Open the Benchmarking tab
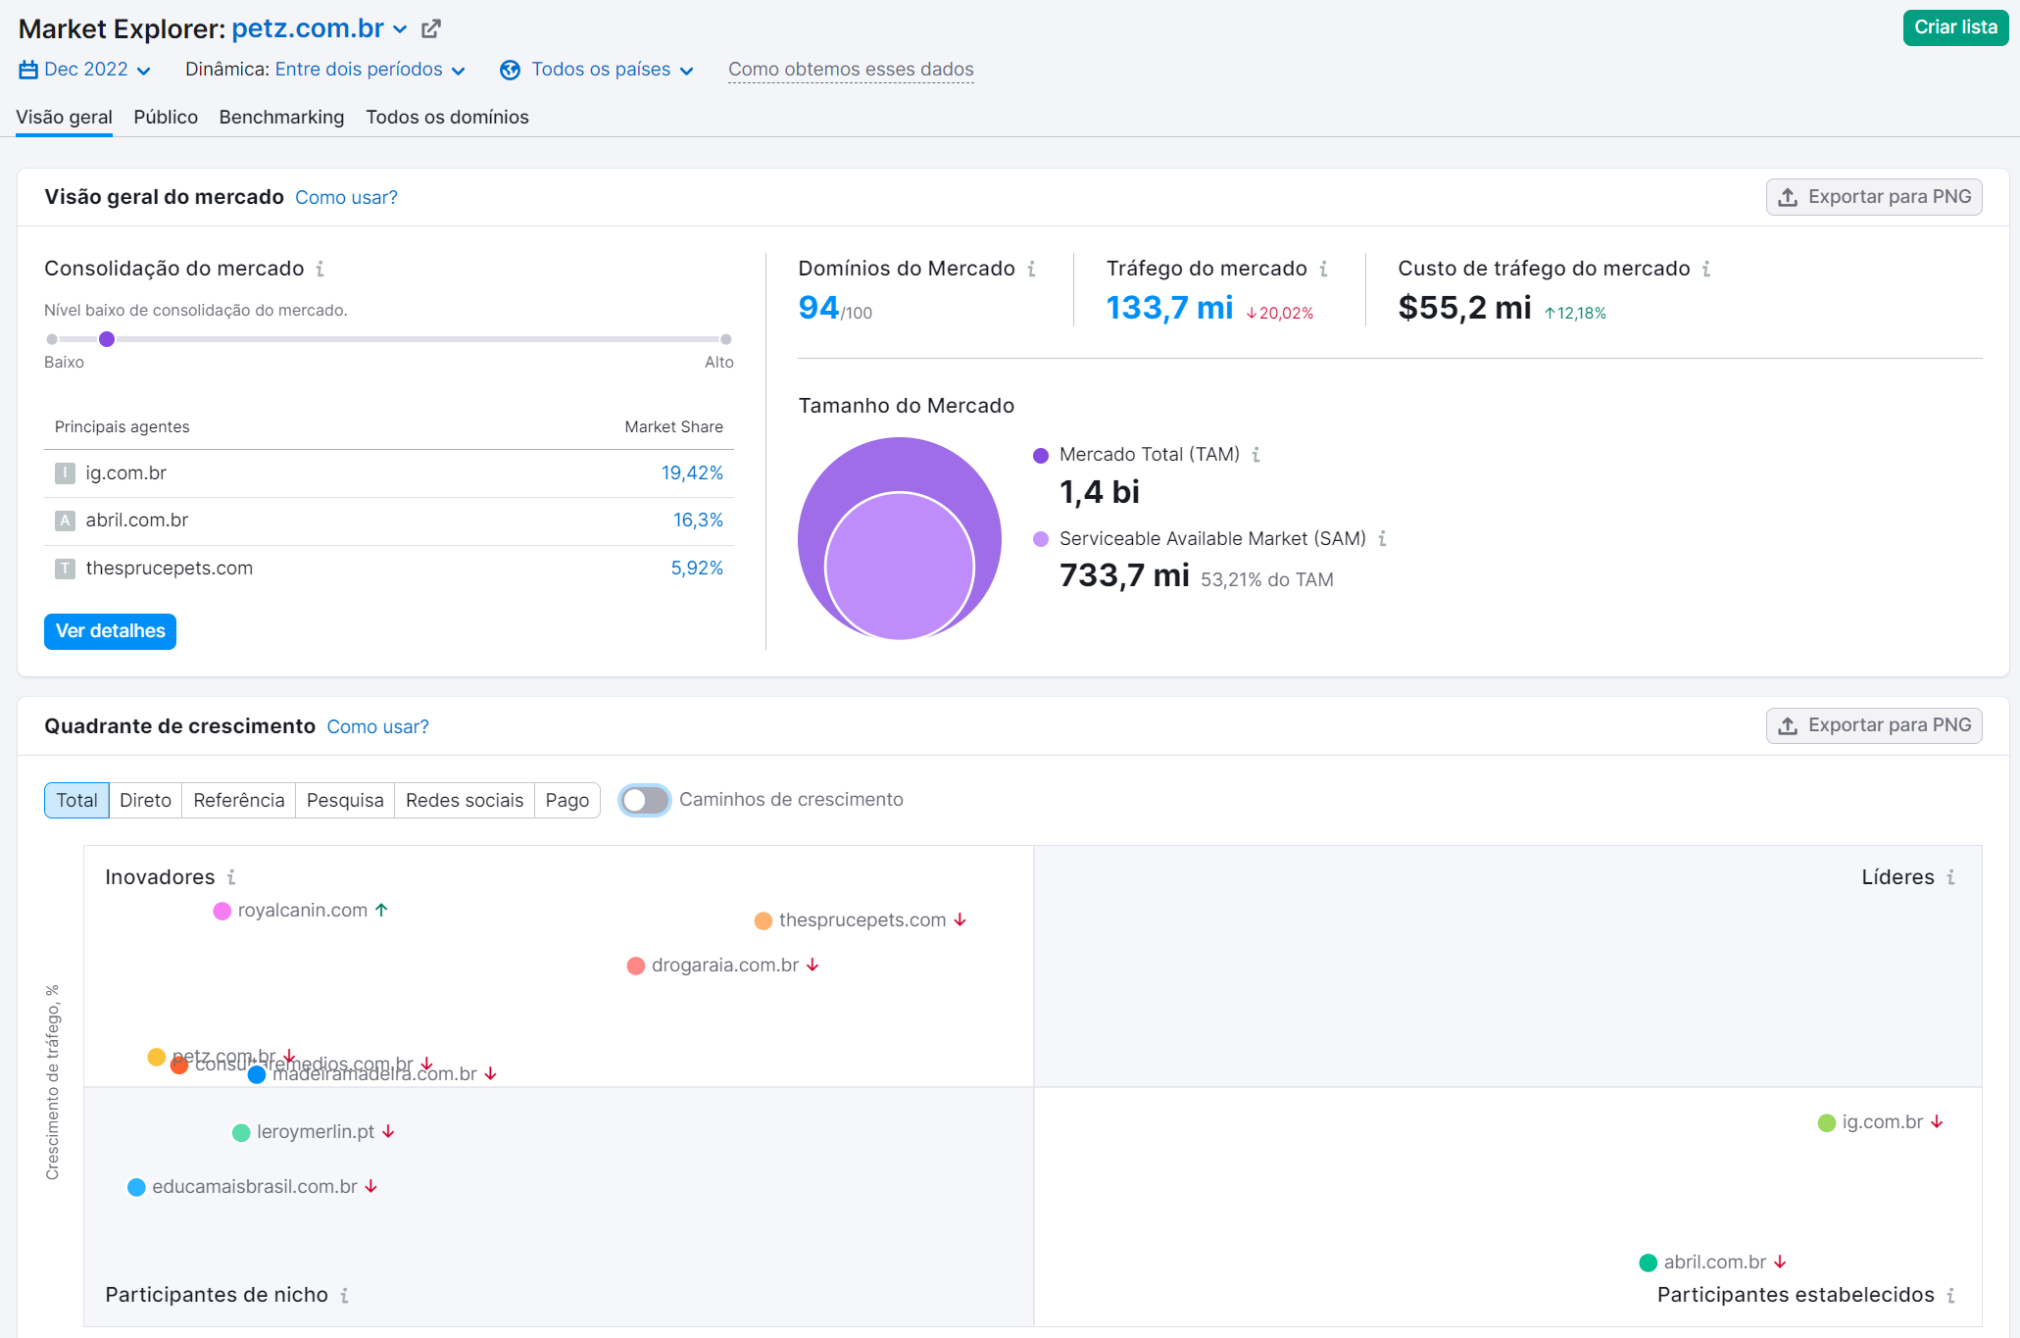Image resolution: width=2020 pixels, height=1338 pixels. point(281,117)
